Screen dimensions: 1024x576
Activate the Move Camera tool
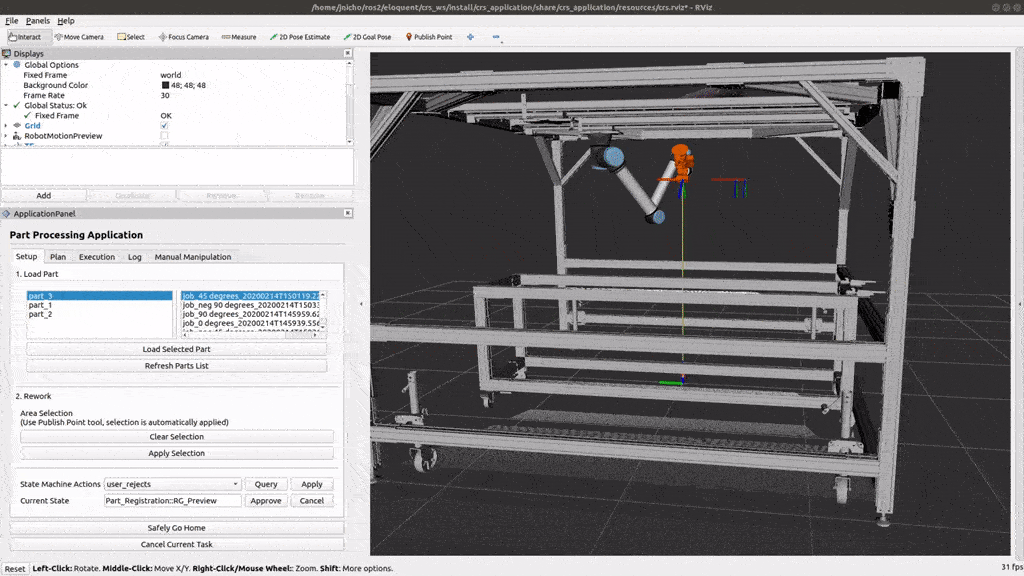pyautogui.click(x=78, y=36)
